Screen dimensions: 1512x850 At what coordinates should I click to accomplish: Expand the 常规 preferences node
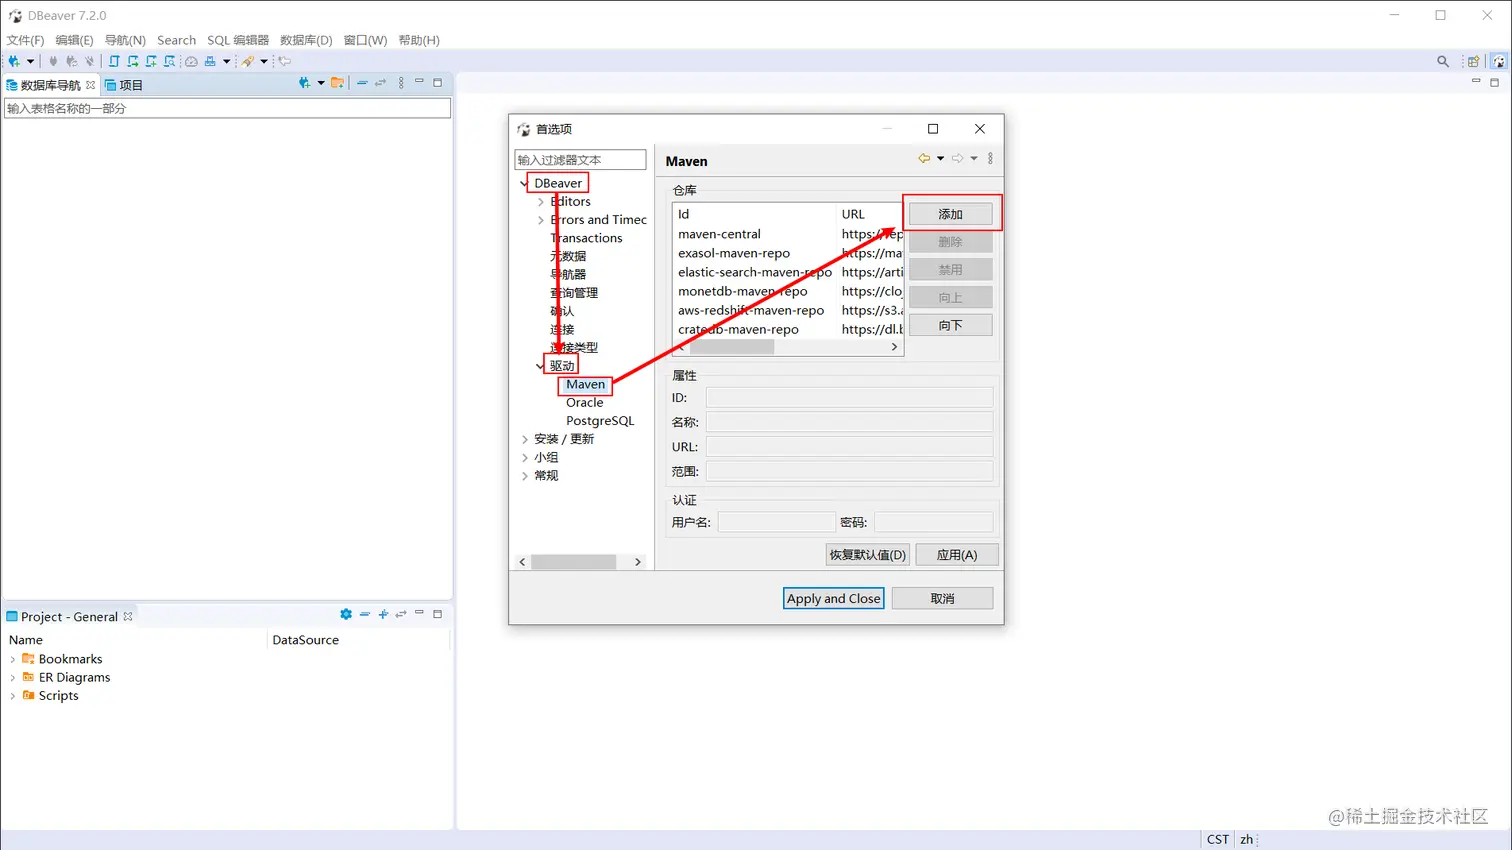click(525, 476)
